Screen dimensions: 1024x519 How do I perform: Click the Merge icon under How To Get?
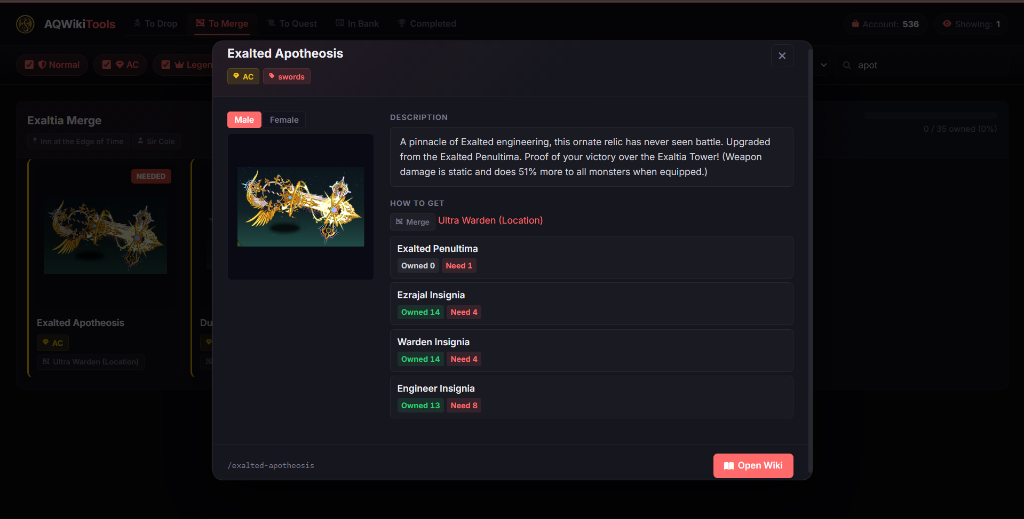point(399,221)
